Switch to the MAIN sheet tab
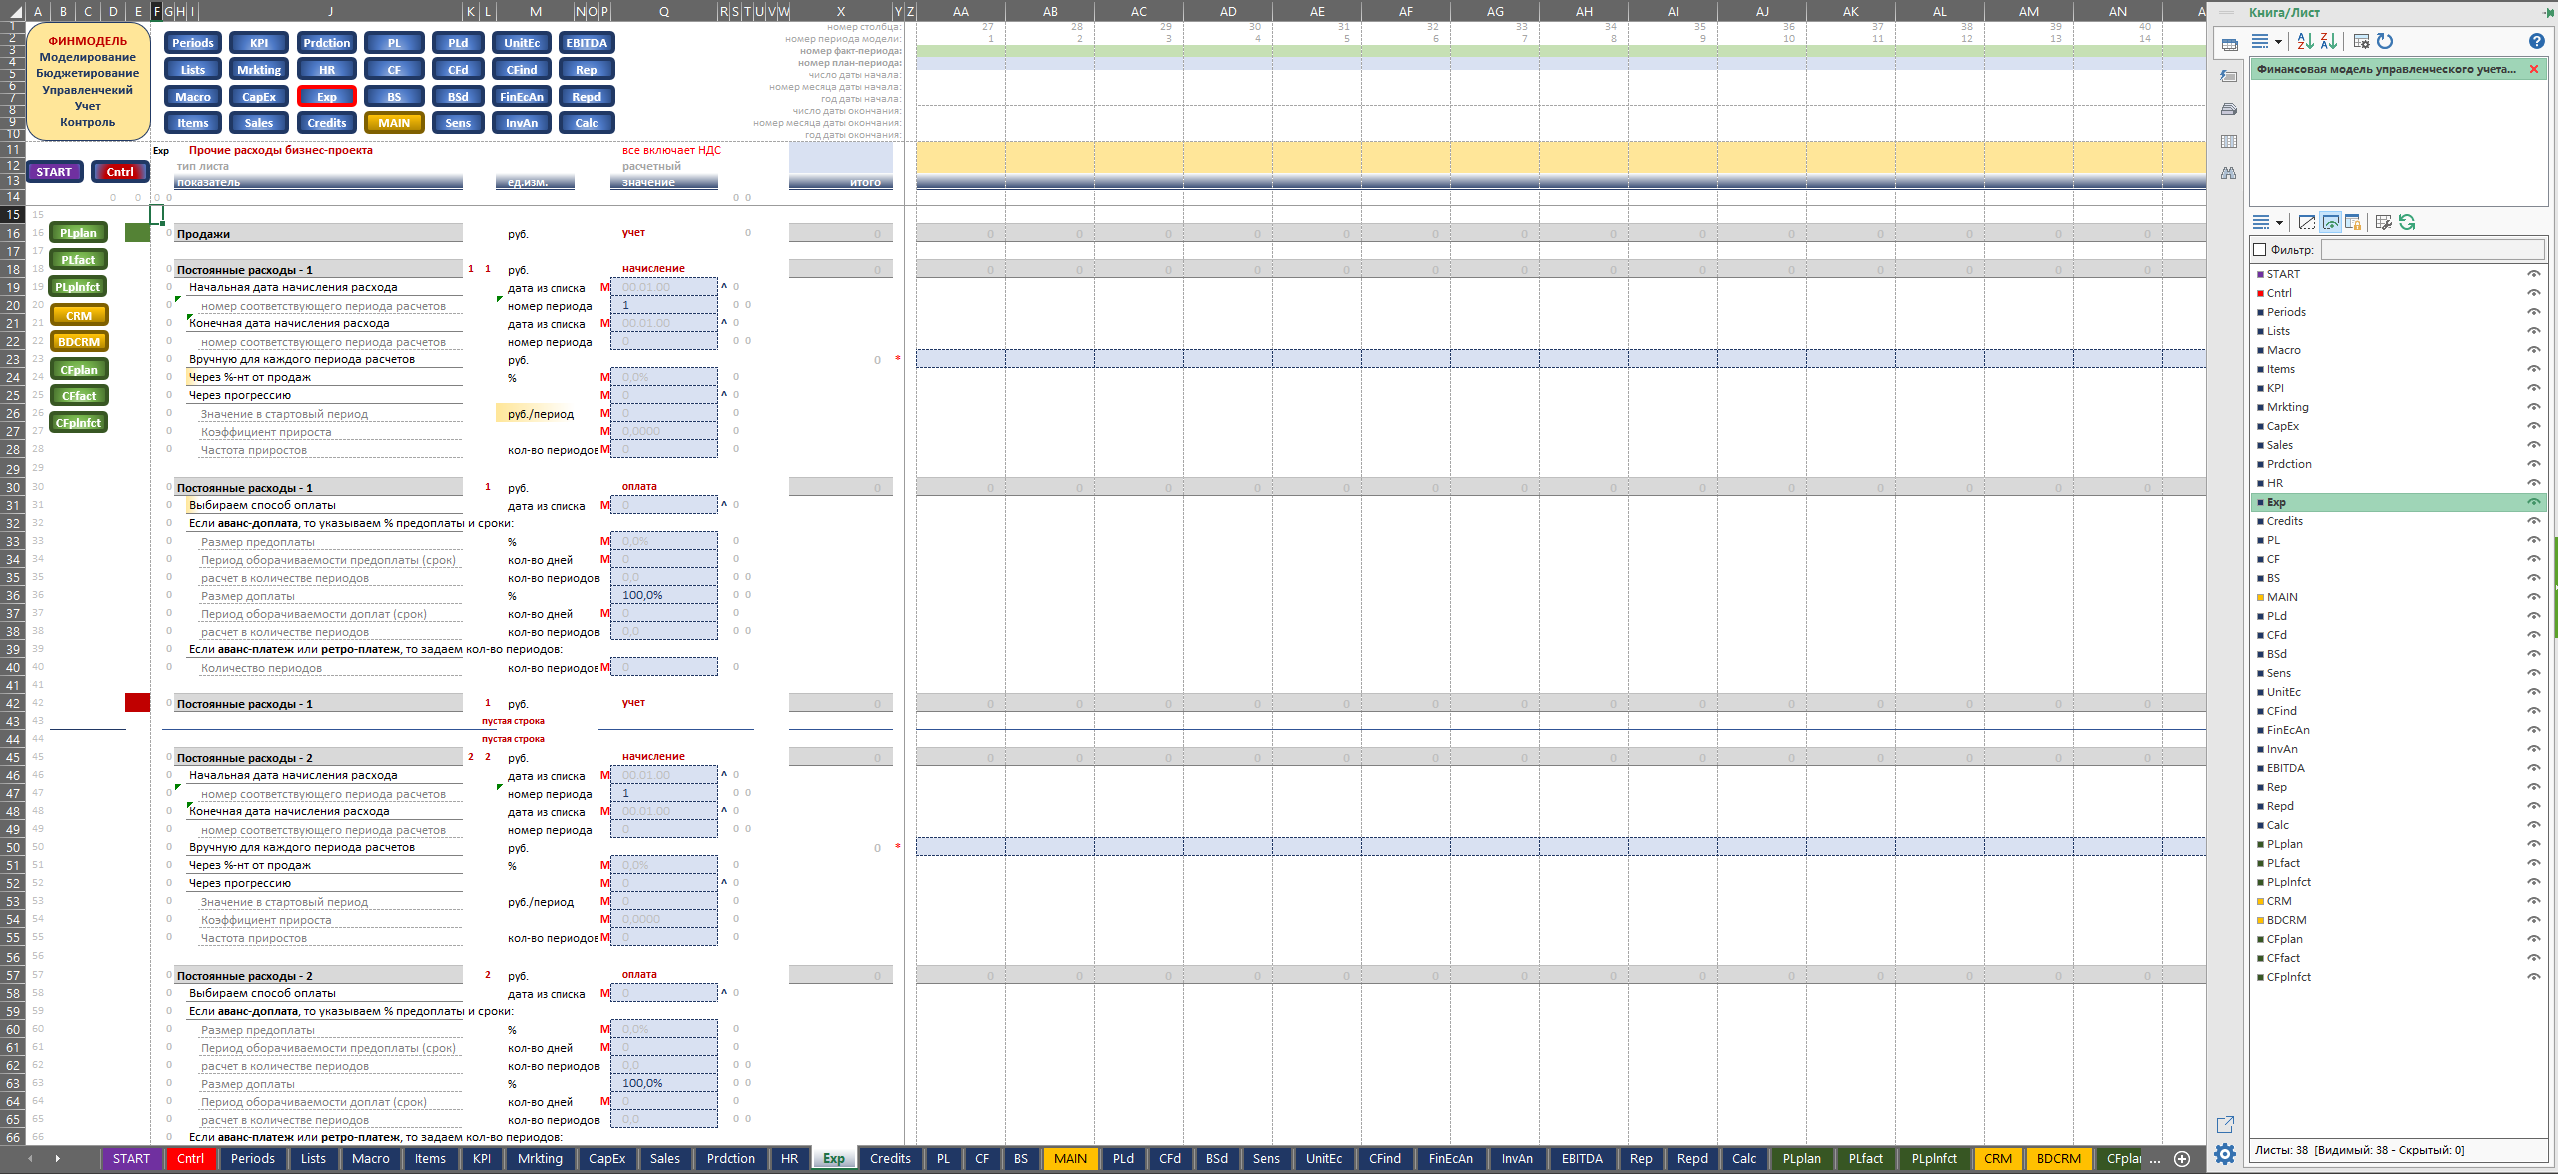Viewport: 2558px width, 1174px height. click(x=1070, y=1158)
